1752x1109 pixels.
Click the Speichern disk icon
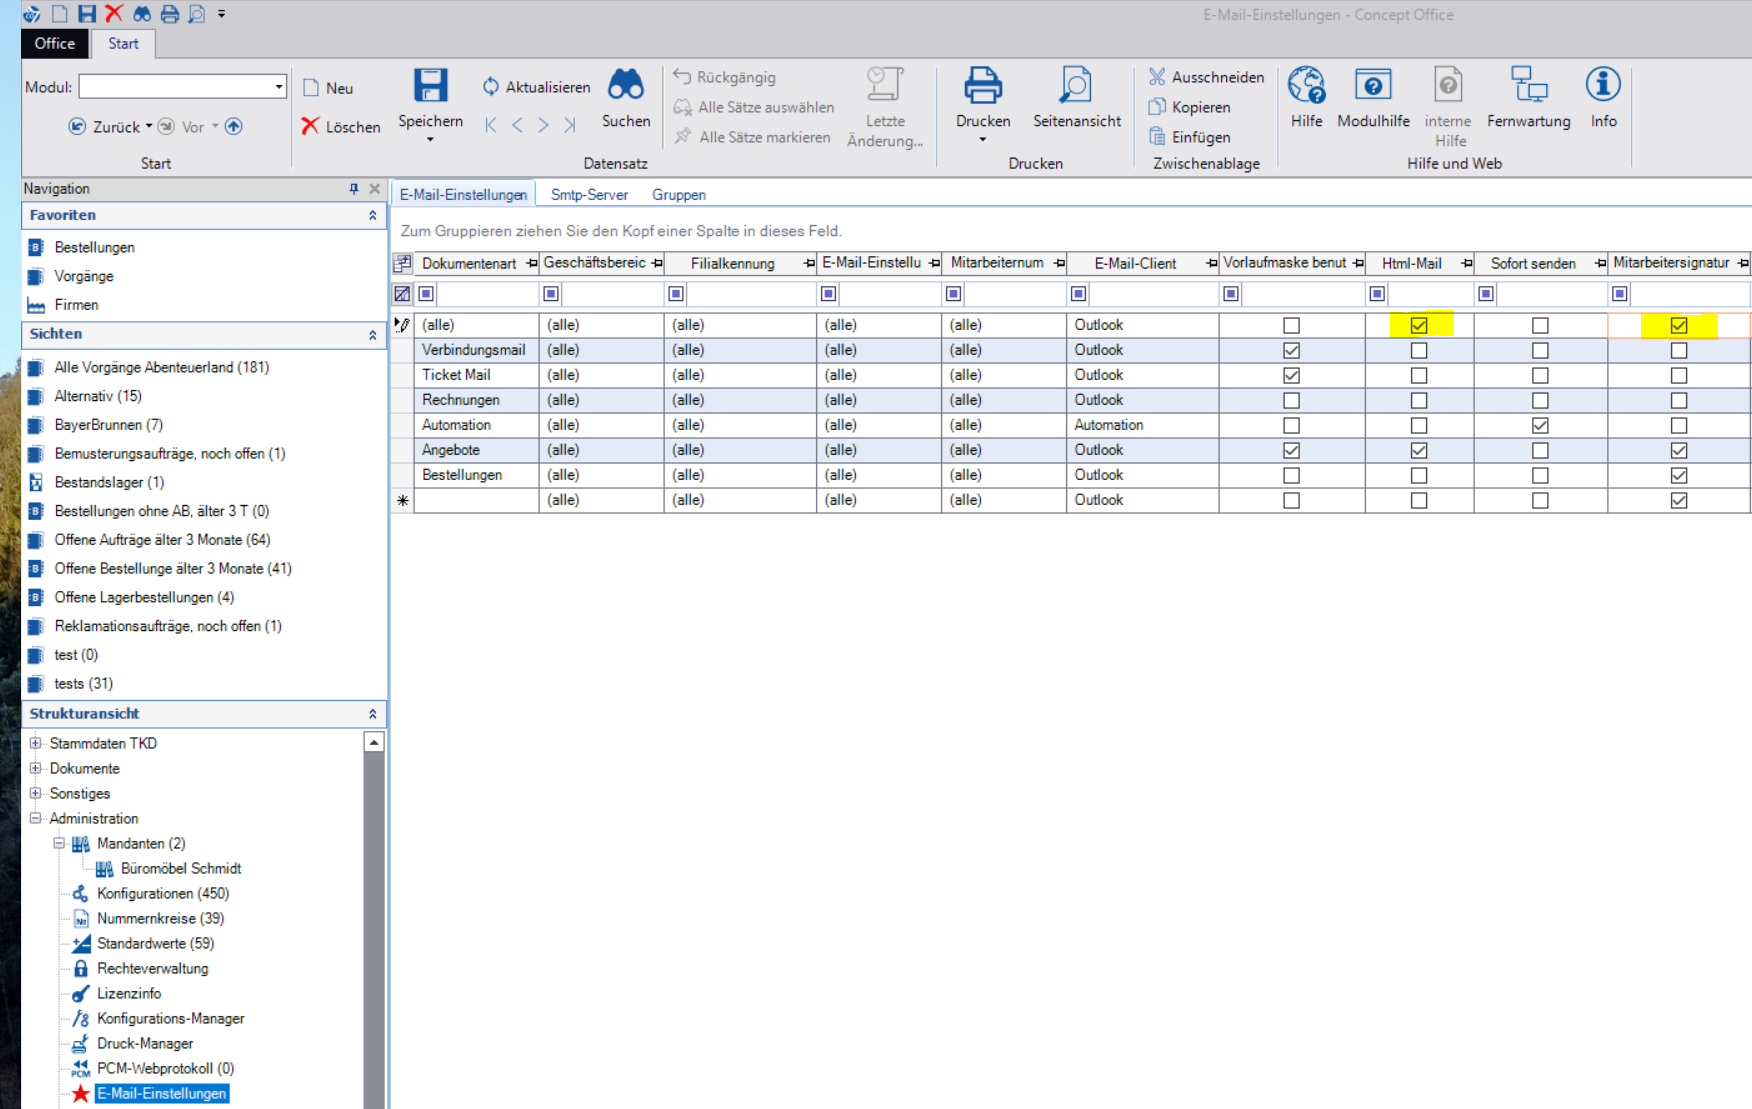(430, 86)
